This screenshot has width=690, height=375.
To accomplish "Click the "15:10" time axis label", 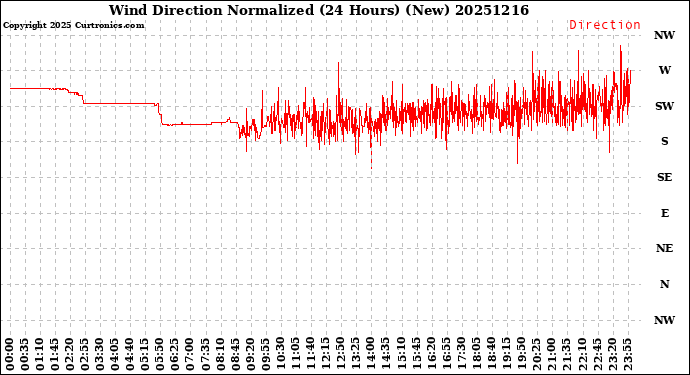I will pos(401,355).
